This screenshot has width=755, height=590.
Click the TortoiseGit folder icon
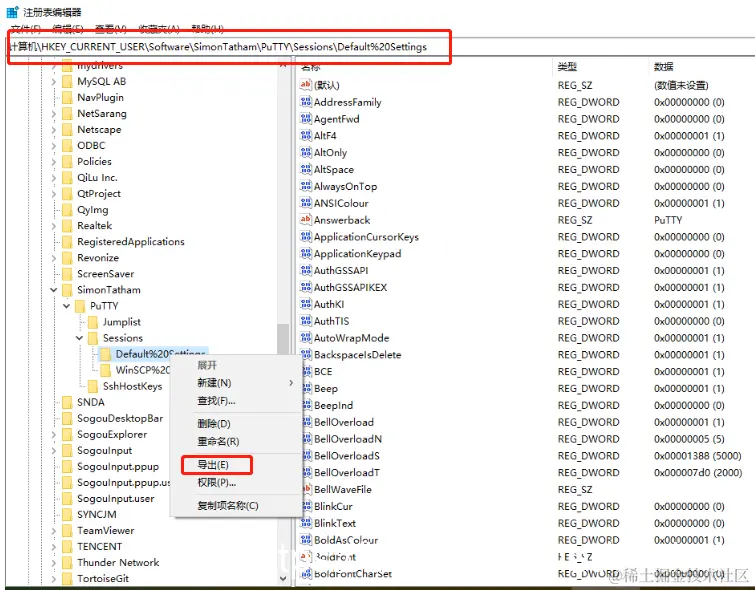[x=67, y=578]
